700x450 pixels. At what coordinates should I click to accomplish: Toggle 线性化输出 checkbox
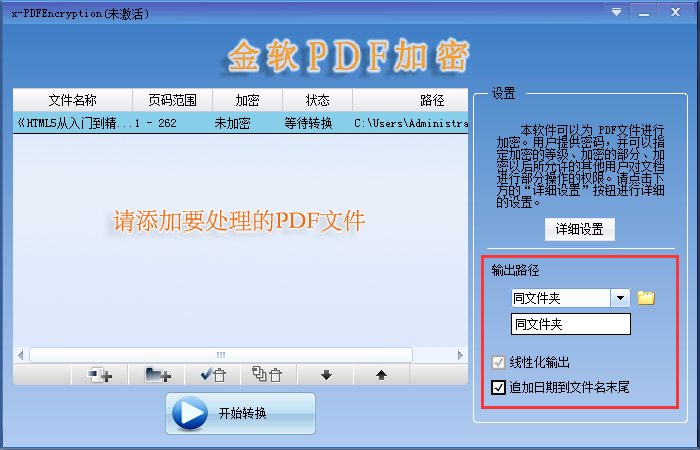[x=498, y=362]
